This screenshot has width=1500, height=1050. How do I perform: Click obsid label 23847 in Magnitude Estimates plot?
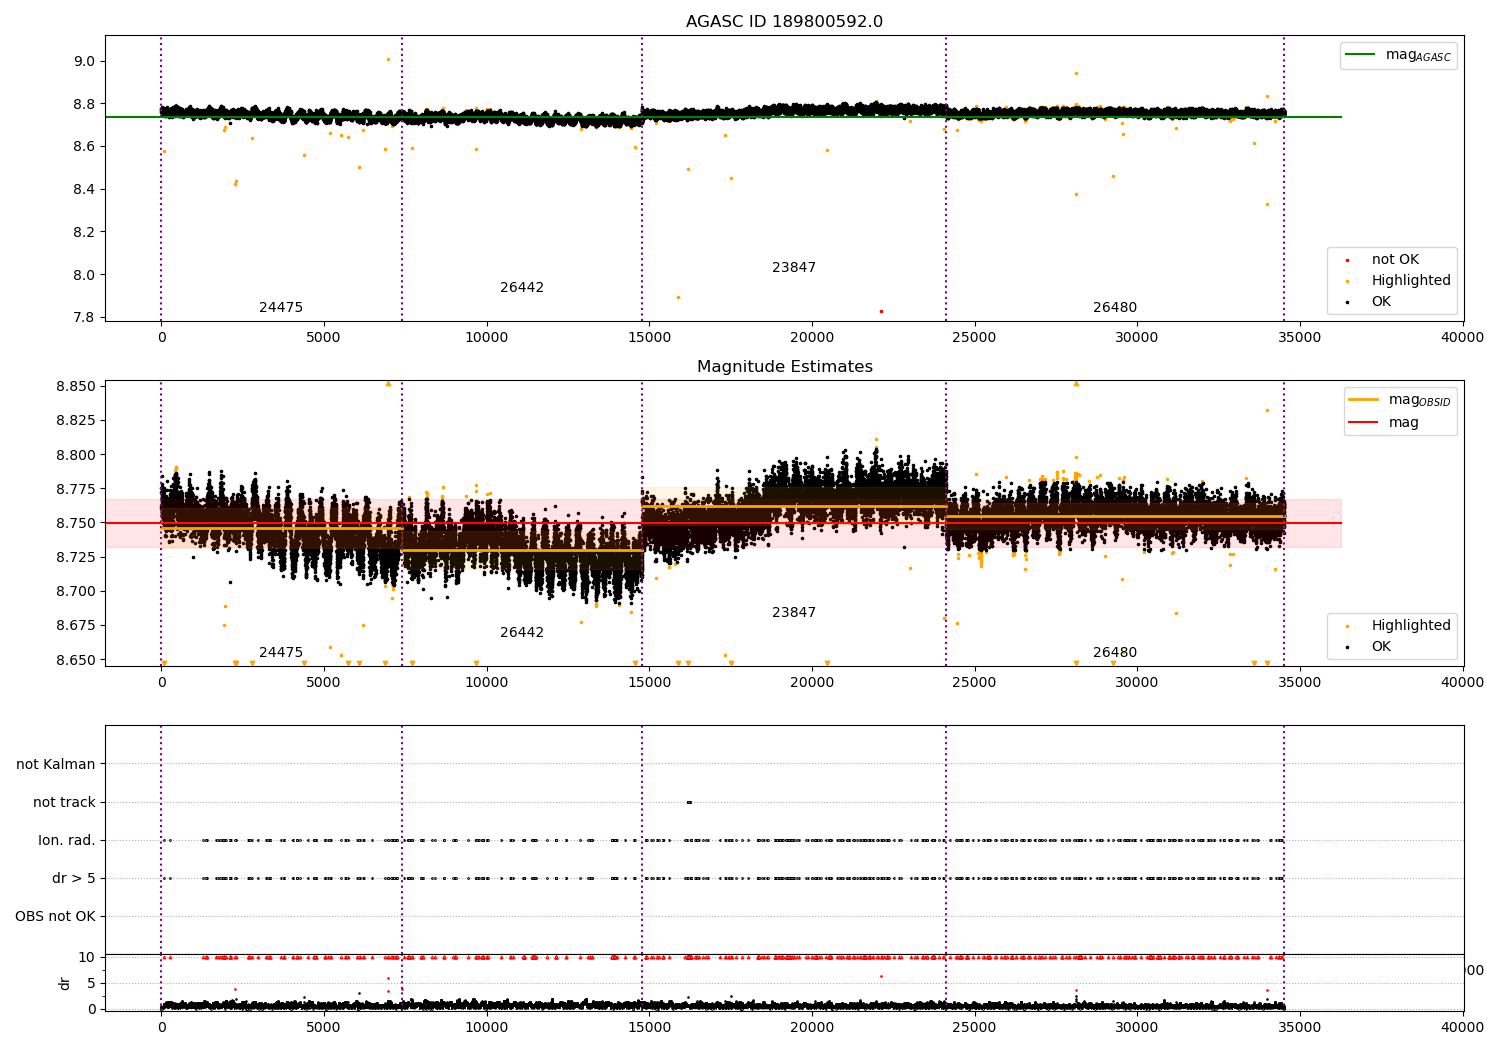(x=794, y=613)
